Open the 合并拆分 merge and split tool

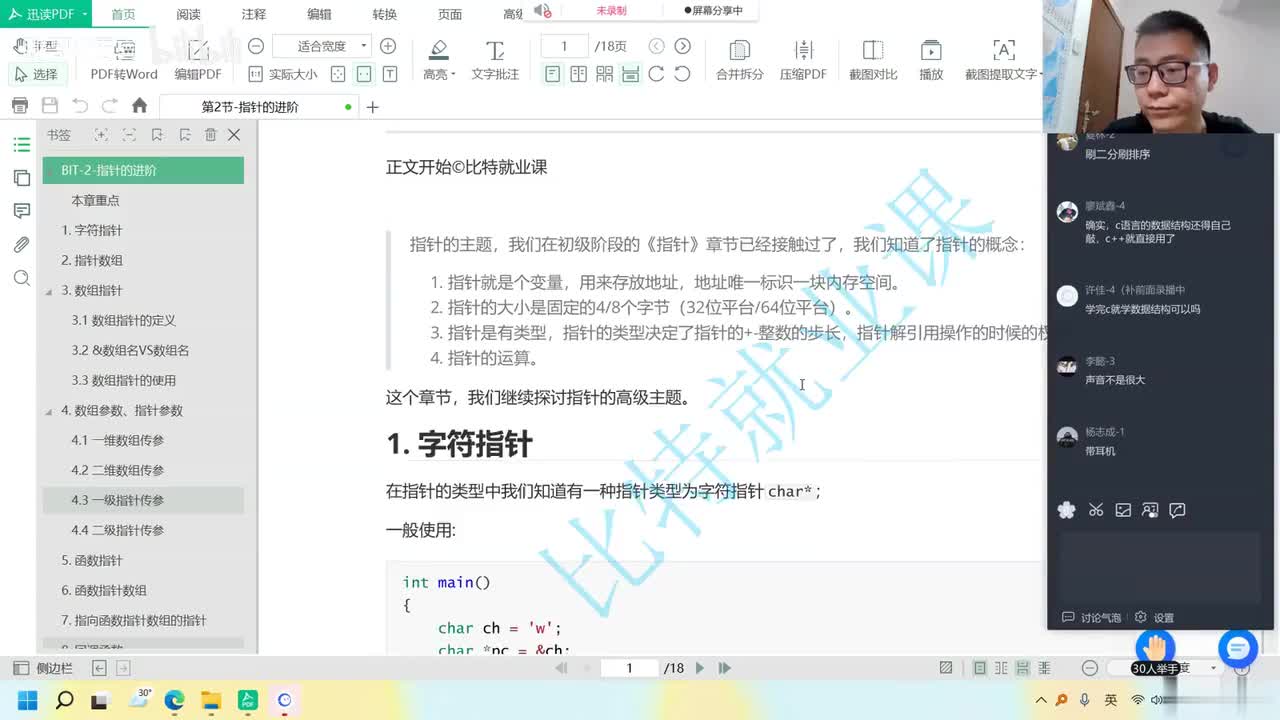coord(739,61)
